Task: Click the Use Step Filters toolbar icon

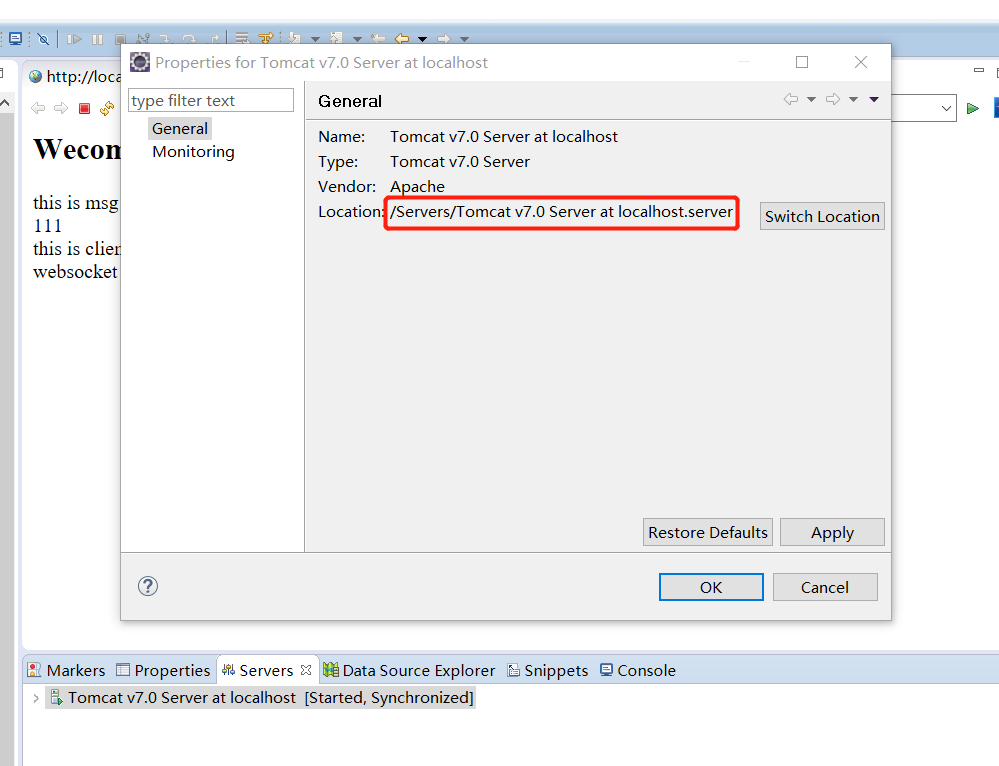Action: [x=265, y=39]
